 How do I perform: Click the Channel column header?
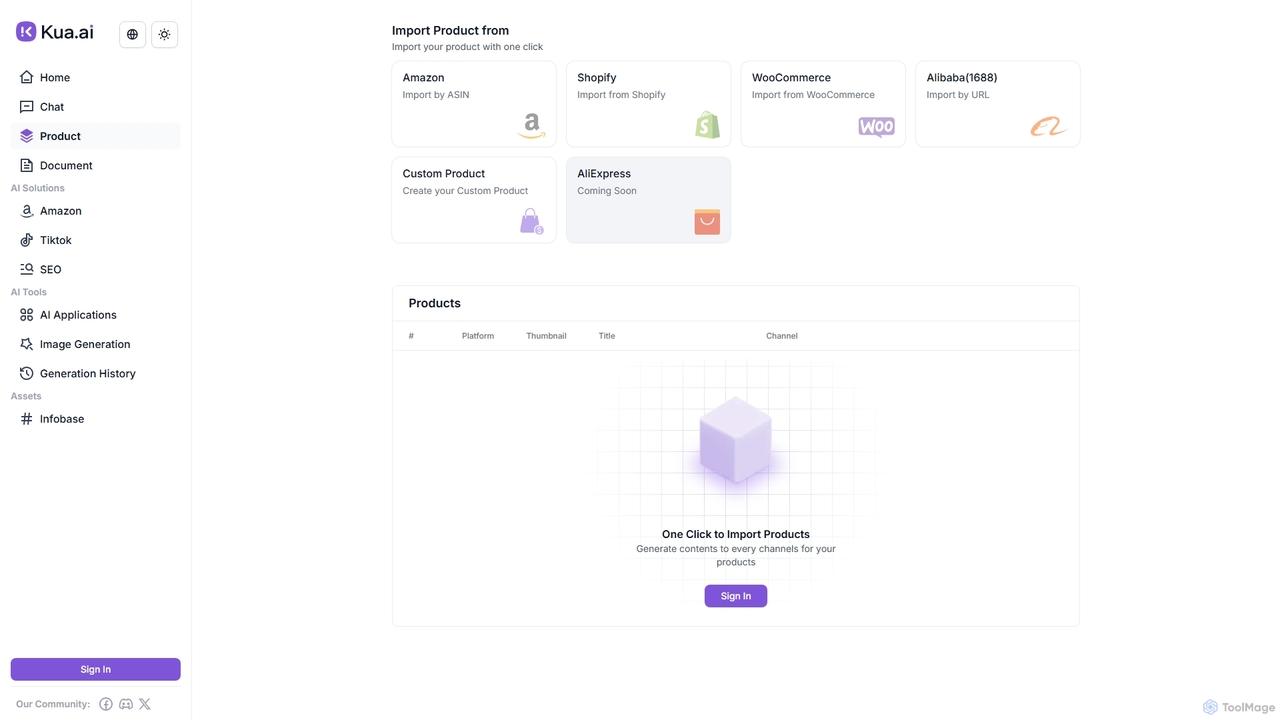coord(782,336)
